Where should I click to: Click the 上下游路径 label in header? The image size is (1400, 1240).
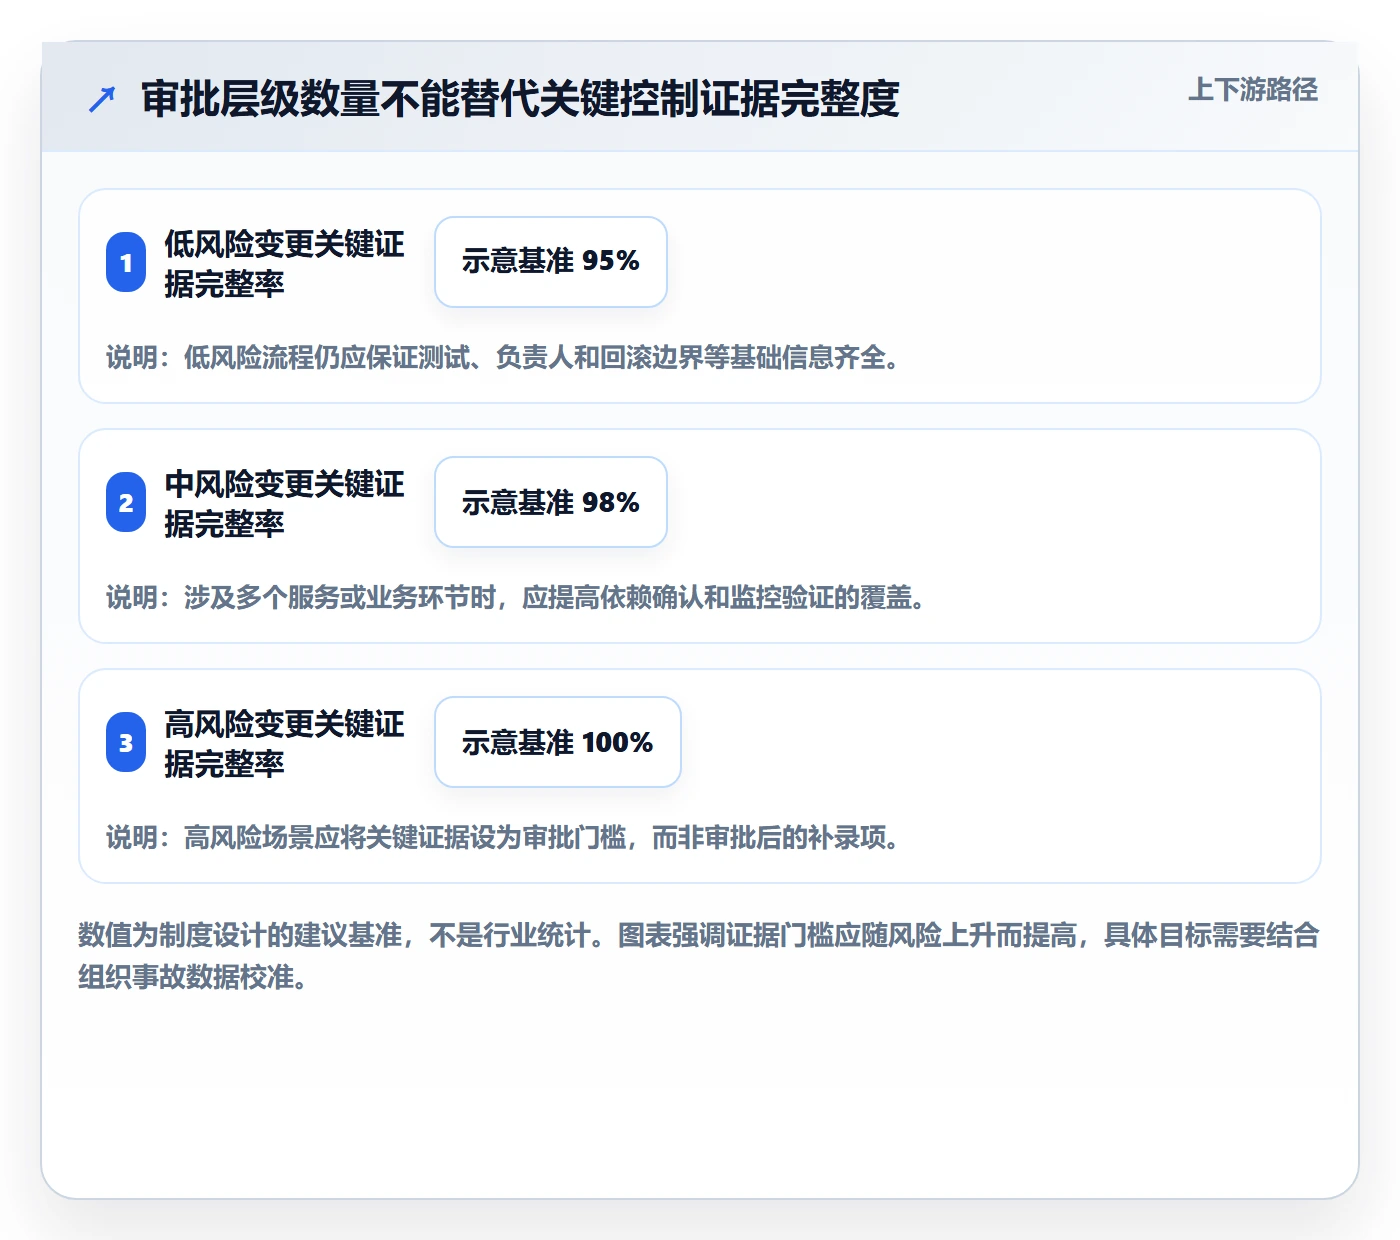[x=1253, y=90]
